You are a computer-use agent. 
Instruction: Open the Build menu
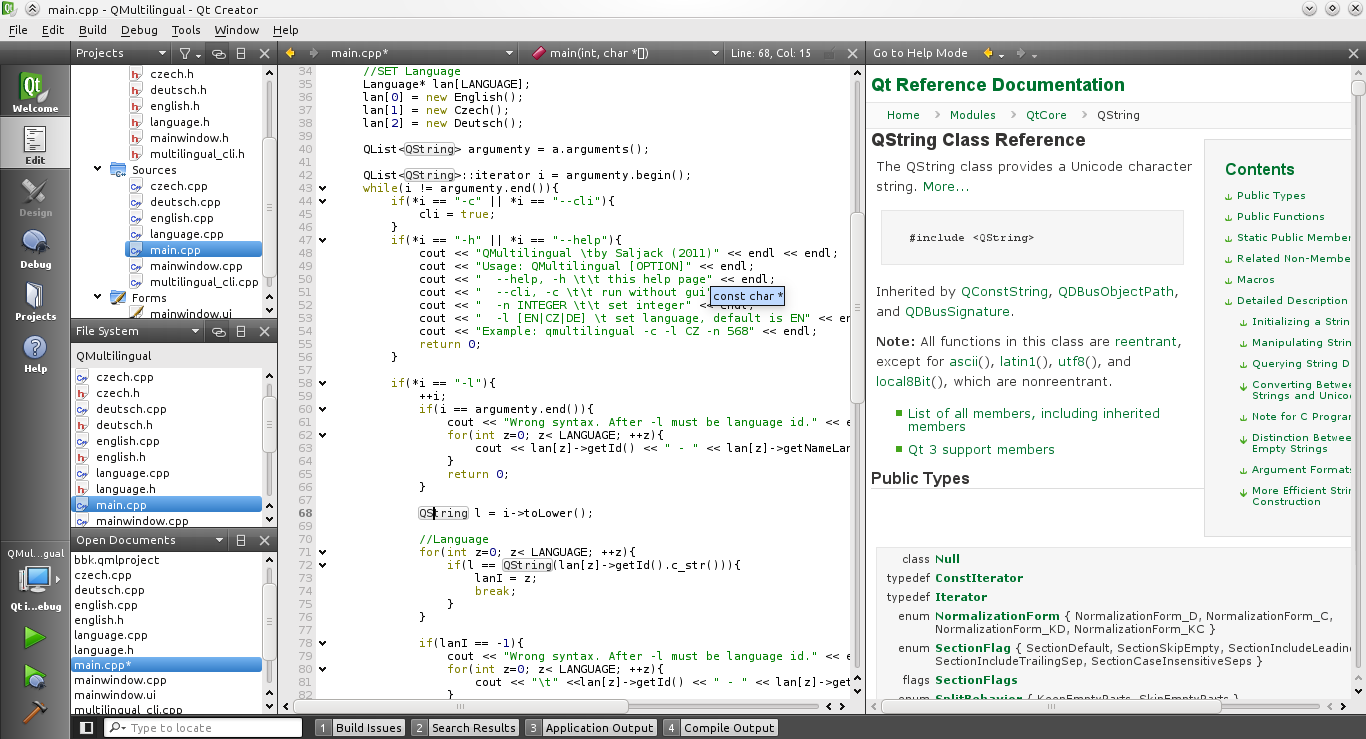point(93,30)
